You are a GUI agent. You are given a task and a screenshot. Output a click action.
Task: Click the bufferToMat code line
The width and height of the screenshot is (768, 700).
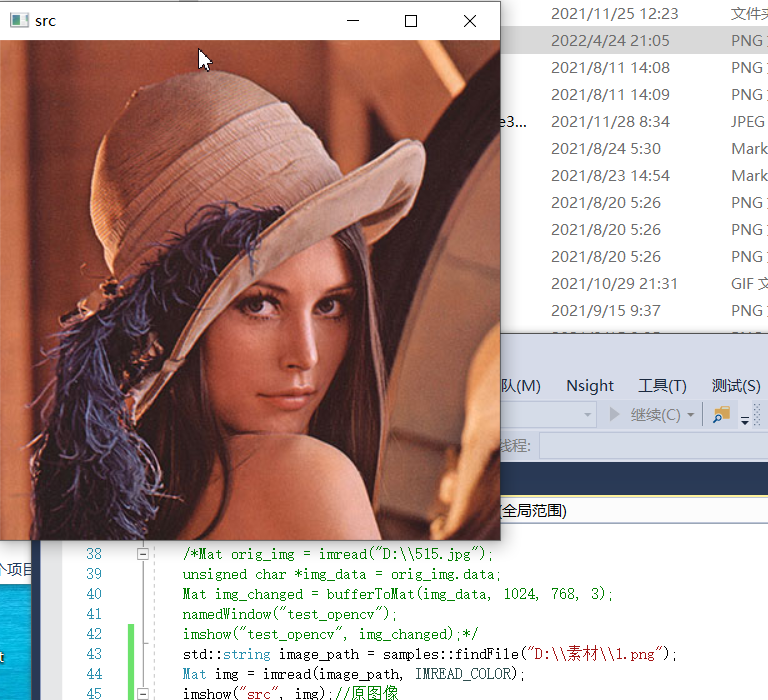tap(397, 594)
